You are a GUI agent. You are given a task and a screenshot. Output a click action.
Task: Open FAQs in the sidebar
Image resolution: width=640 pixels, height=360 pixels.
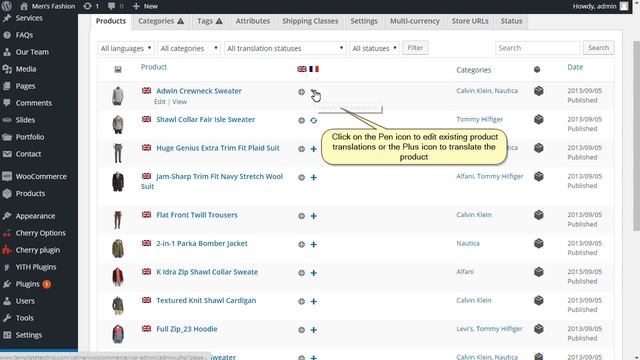pyautogui.click(x=24, y=35)
